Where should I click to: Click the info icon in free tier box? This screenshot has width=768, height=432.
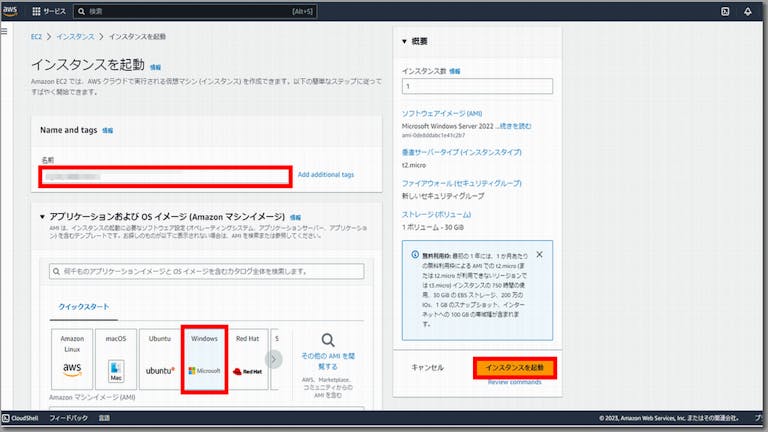click(415, 255)
